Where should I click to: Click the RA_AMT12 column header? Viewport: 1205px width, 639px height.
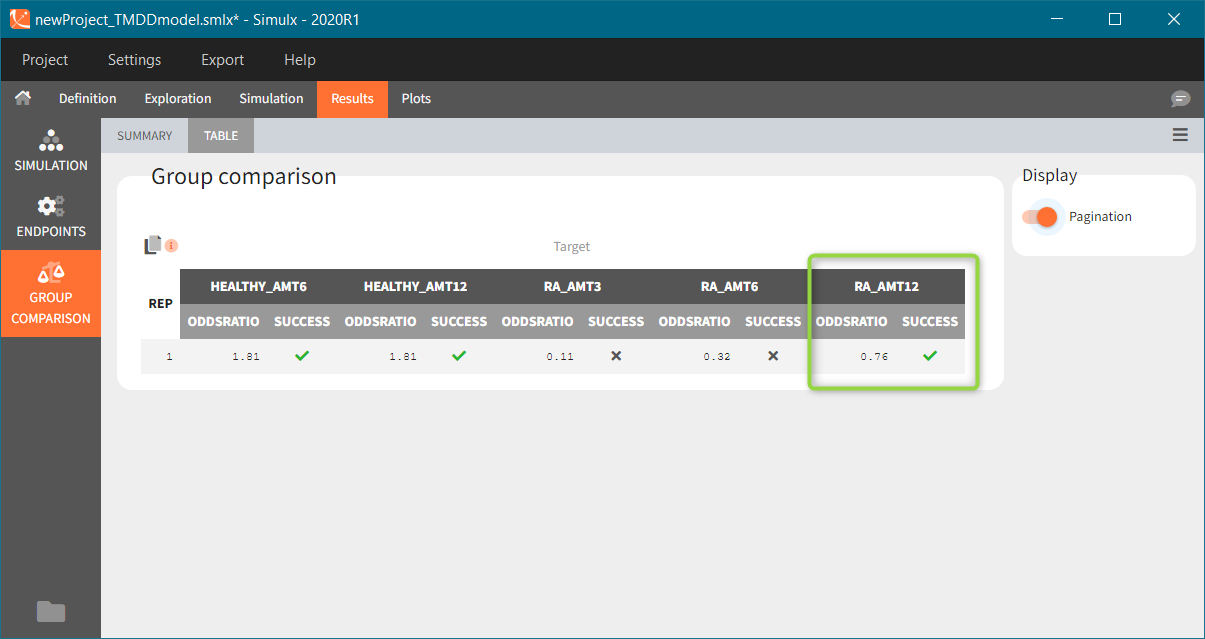886,287
